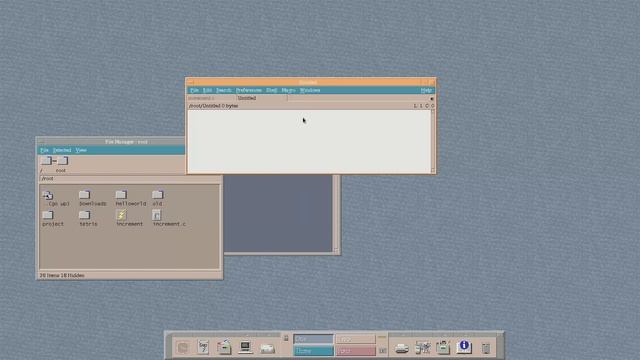Image resolution: width=640 pixels, height=360 pixels.
Task: Click the root "/" folder icon in path bar
Action: tap(46, 161)
